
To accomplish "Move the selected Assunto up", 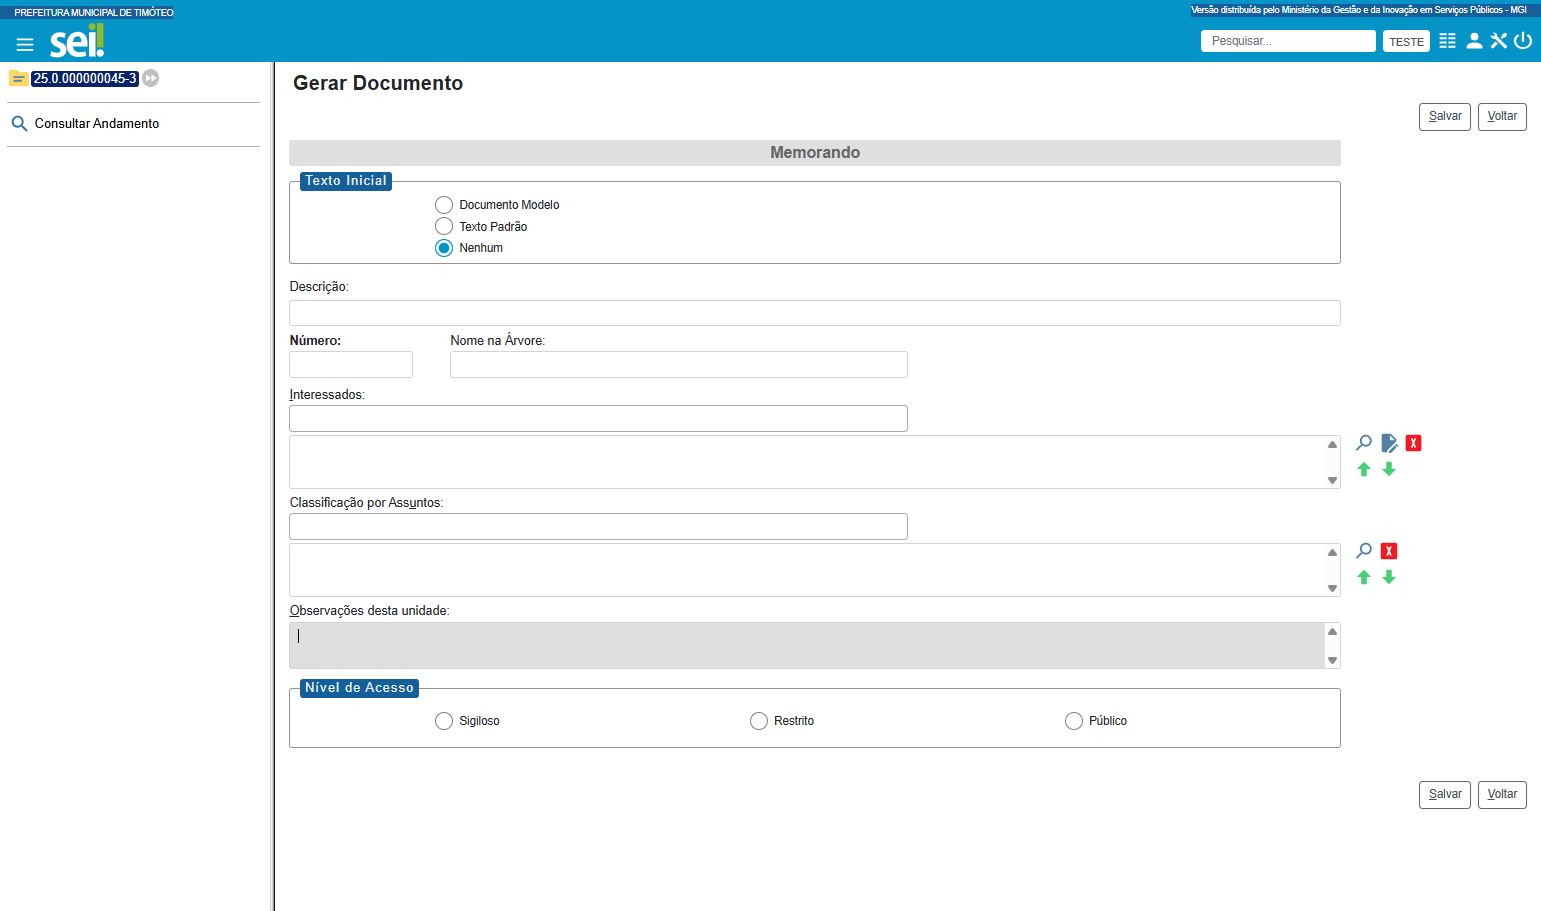I will click(x=1364, y=577).
